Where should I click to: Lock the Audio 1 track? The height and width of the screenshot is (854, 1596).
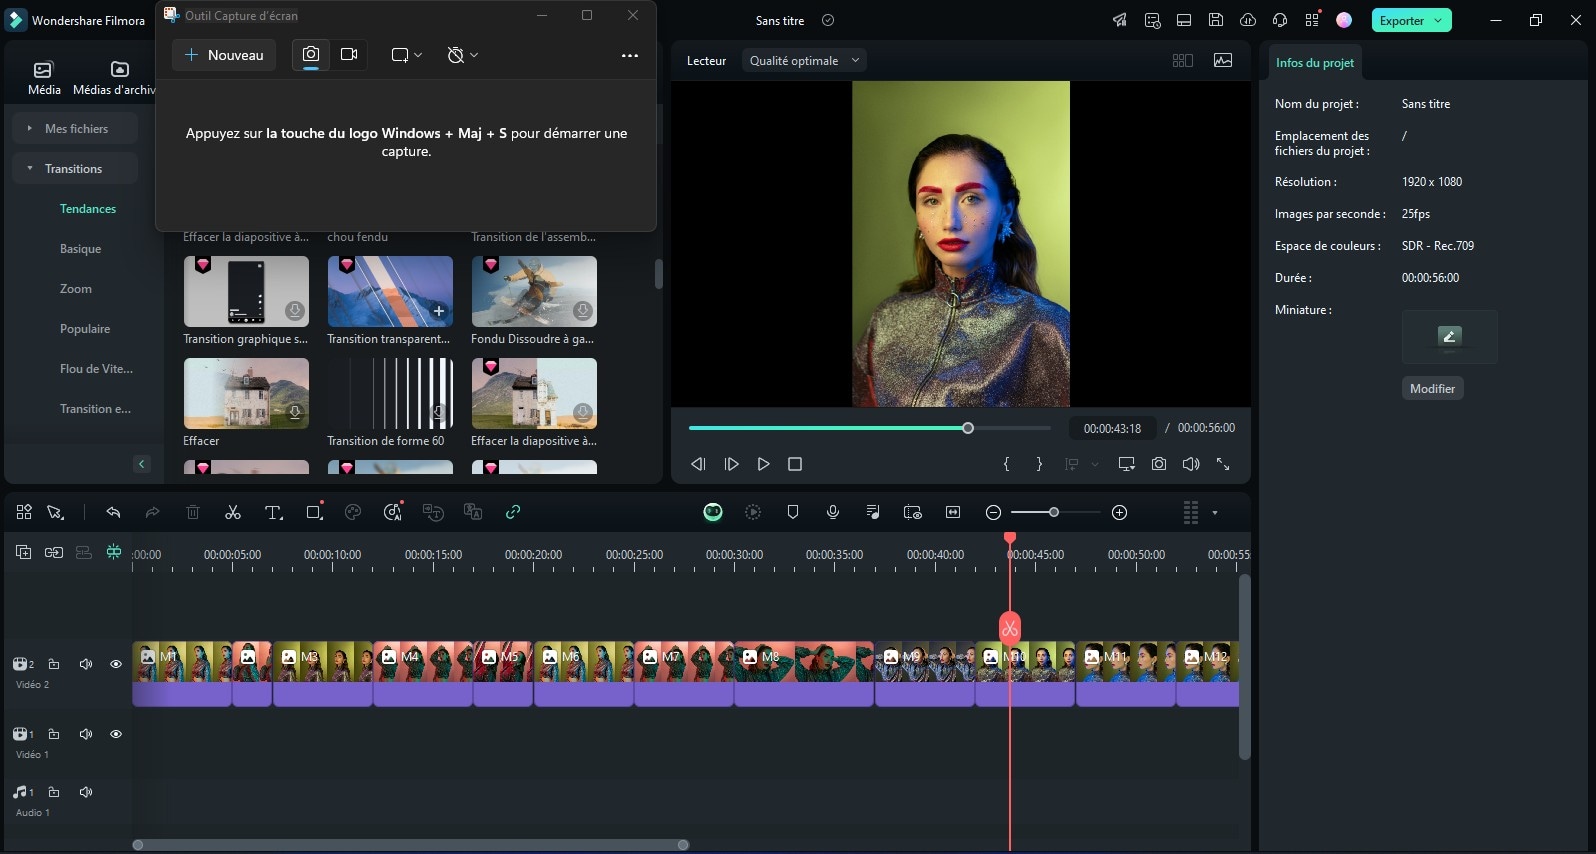point(54,792)
